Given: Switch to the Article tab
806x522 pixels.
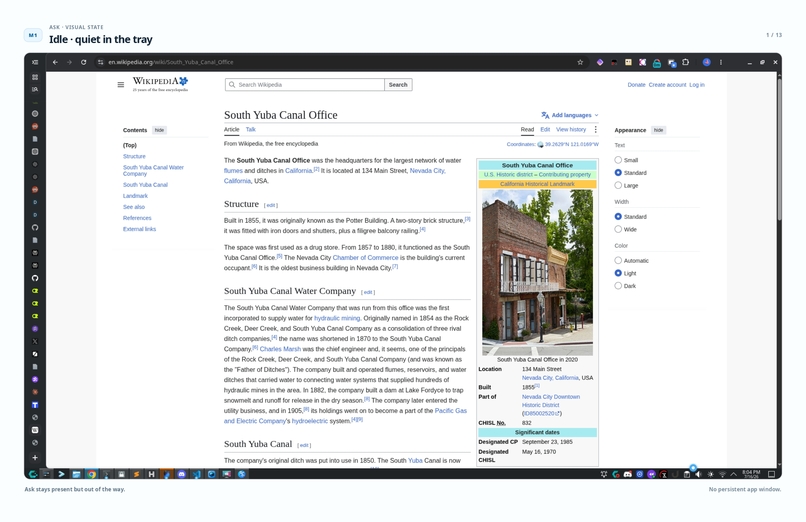Looking at the screenshot, I should 231,129.
